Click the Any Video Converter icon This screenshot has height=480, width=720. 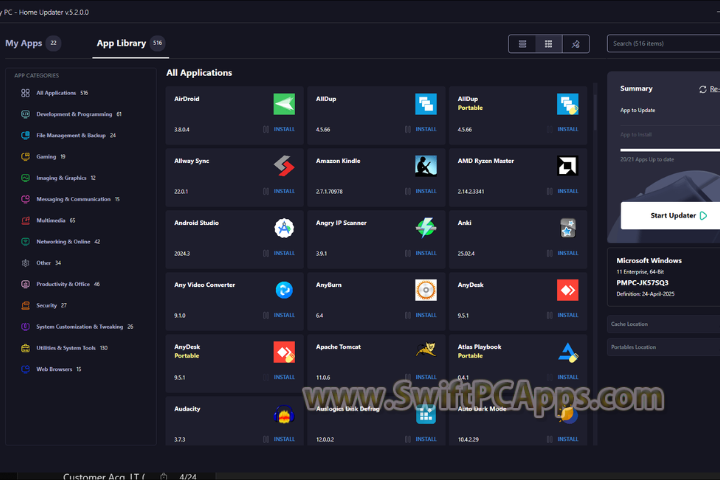coord(284,290)
